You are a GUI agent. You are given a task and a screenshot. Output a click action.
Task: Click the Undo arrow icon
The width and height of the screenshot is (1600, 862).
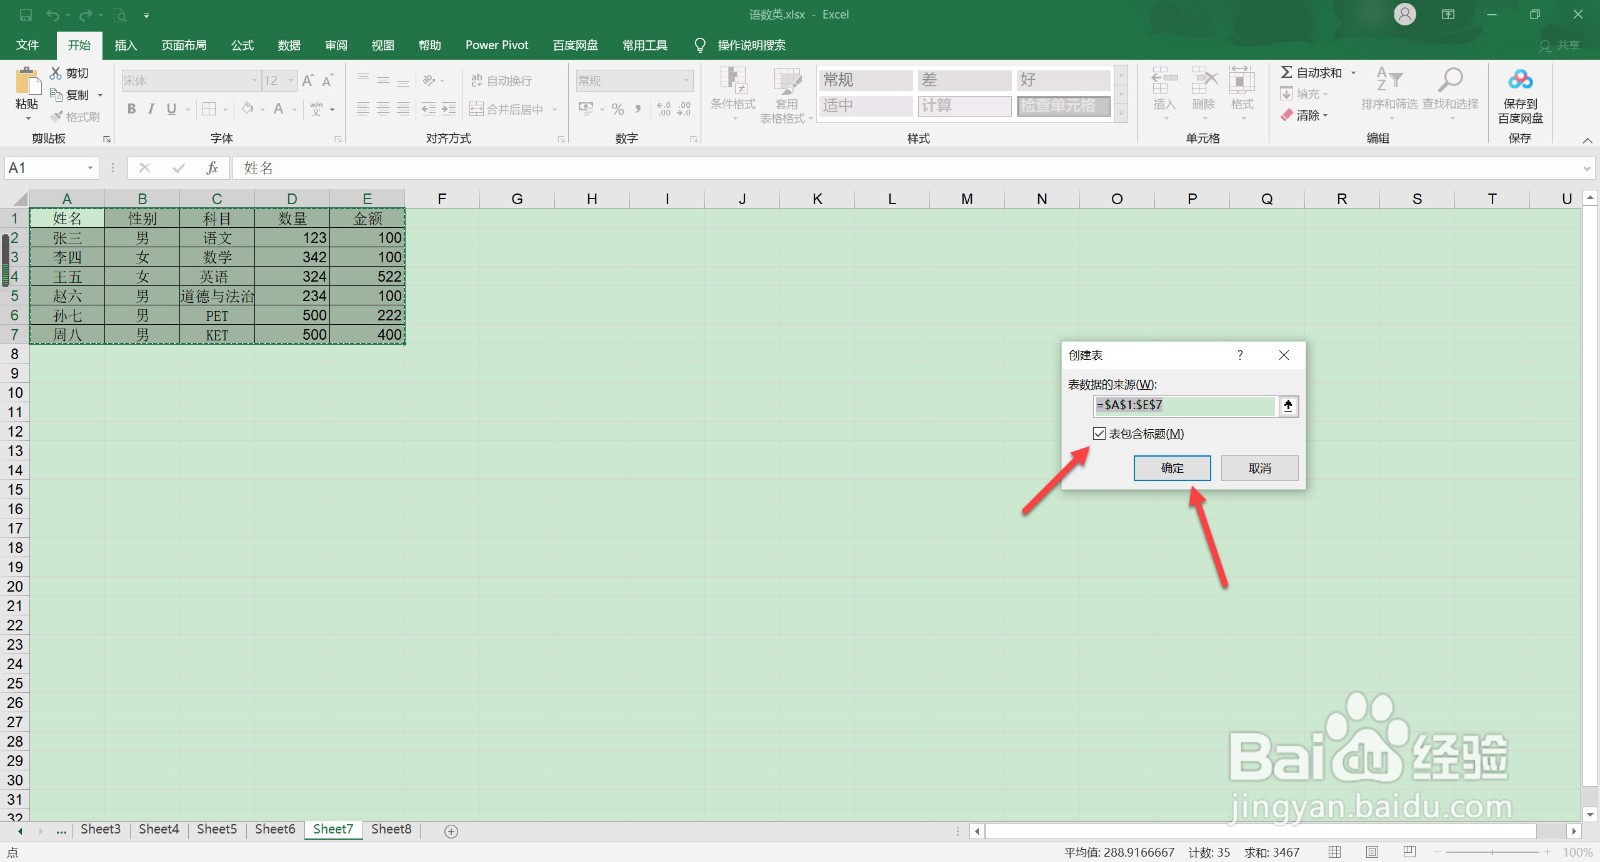tap(53, 15)
